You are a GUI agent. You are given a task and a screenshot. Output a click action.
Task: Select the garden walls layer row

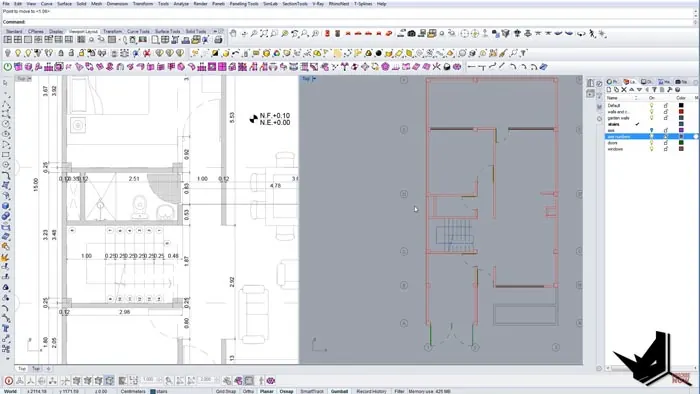(x=651, y=118)
